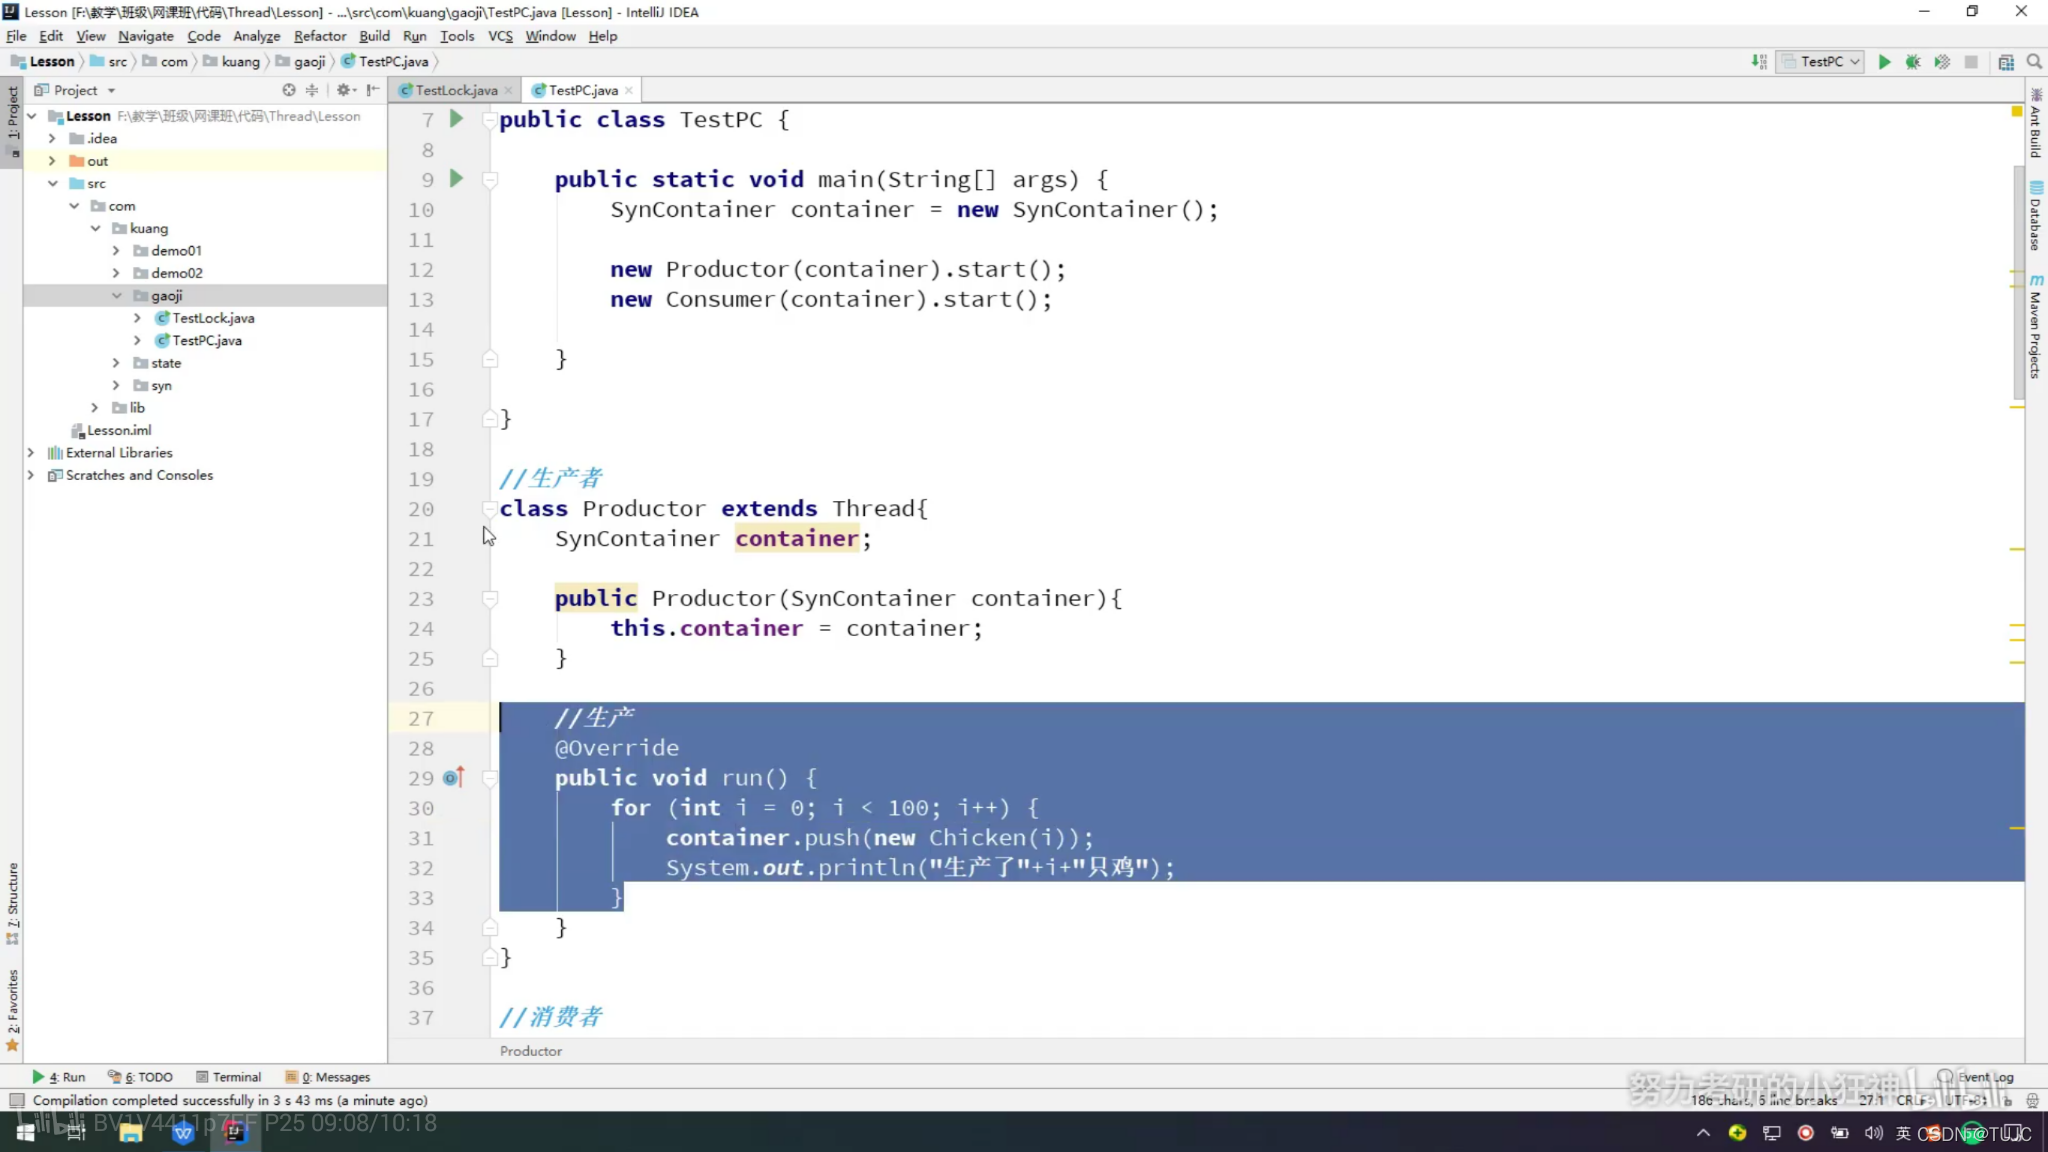
Task: Select Lesson.iml in project tree
Action: [119, 430]
